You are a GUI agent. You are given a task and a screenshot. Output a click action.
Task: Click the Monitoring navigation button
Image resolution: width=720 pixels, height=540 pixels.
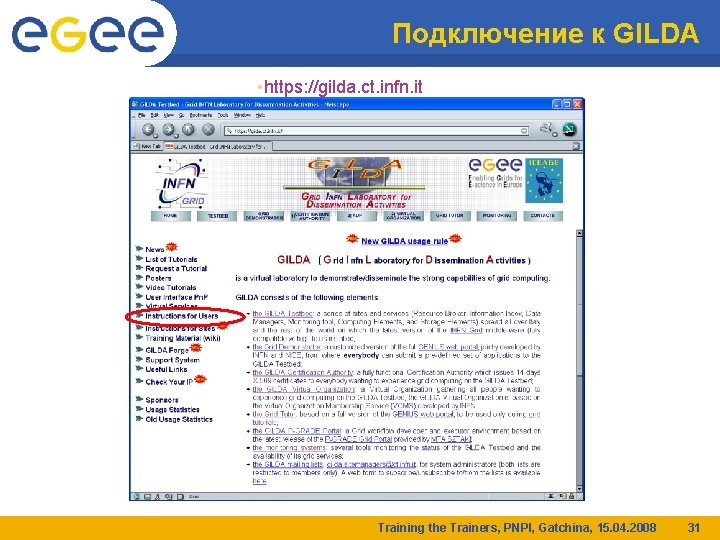coord(496,216)
